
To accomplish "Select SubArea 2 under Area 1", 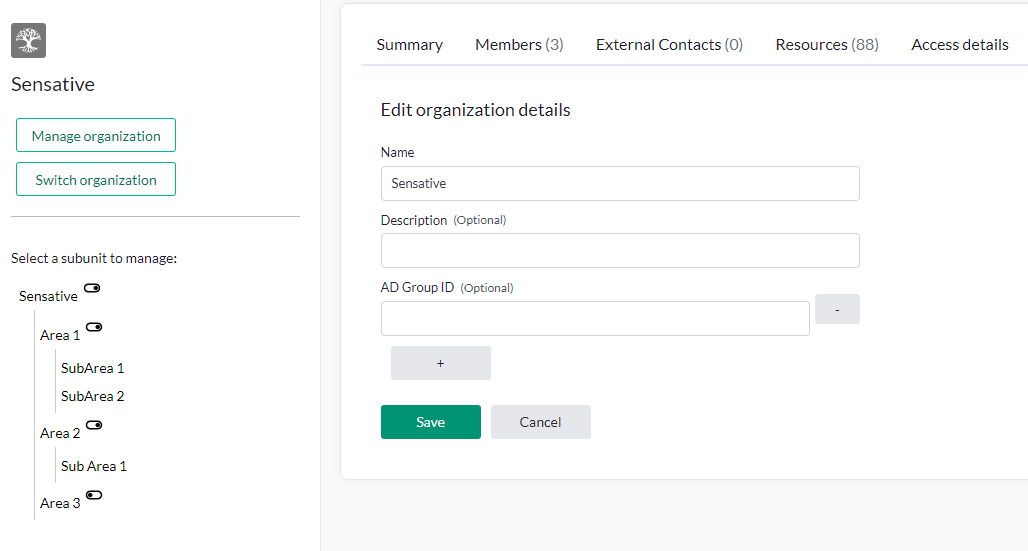I will click(92, 396).
